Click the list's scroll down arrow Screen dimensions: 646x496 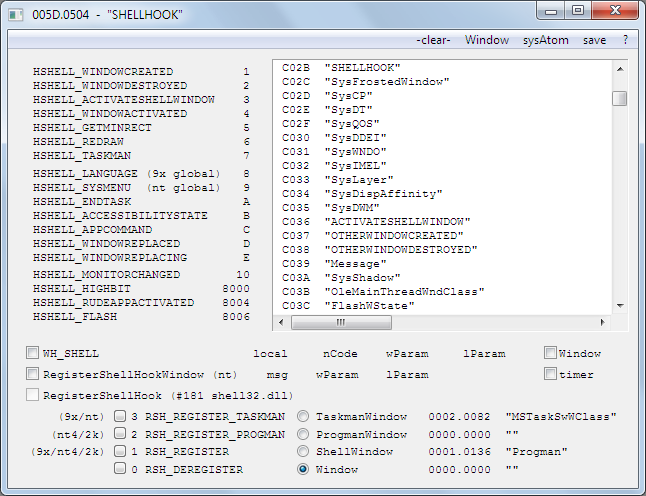619,305
